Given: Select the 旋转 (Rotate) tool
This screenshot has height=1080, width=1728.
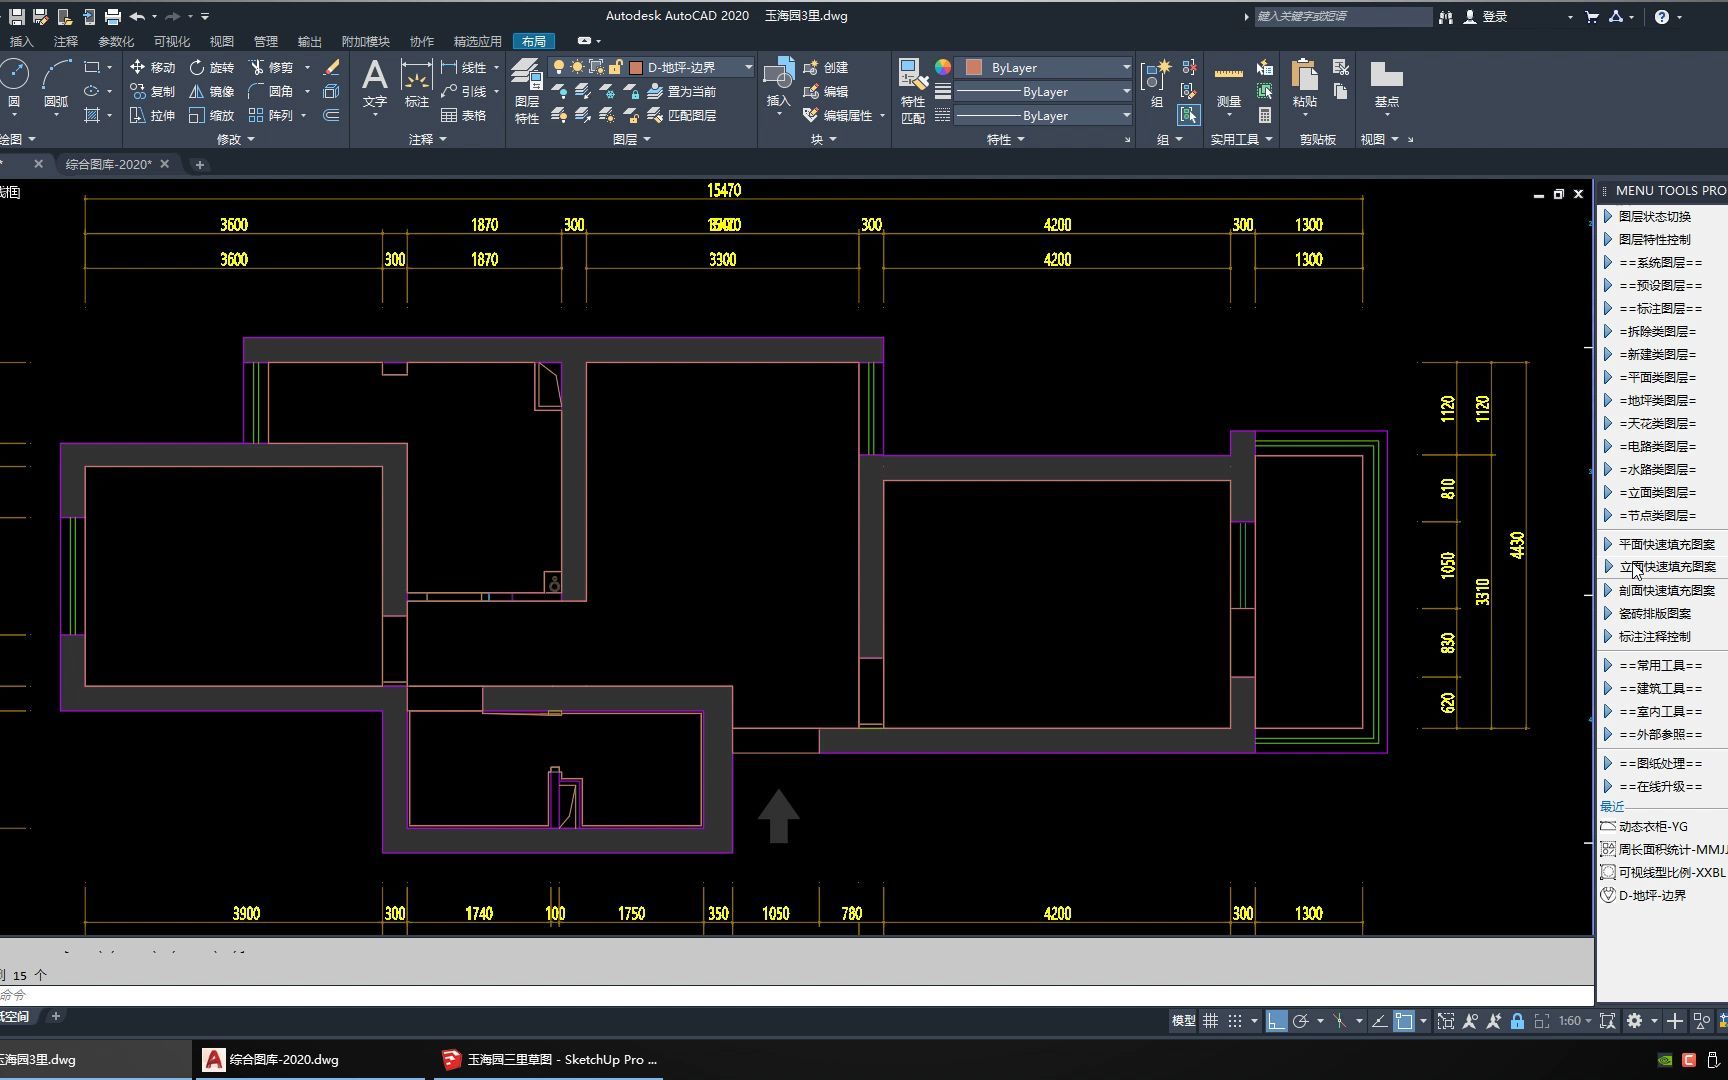Looking at the screenshot, I should click(211, 67).
